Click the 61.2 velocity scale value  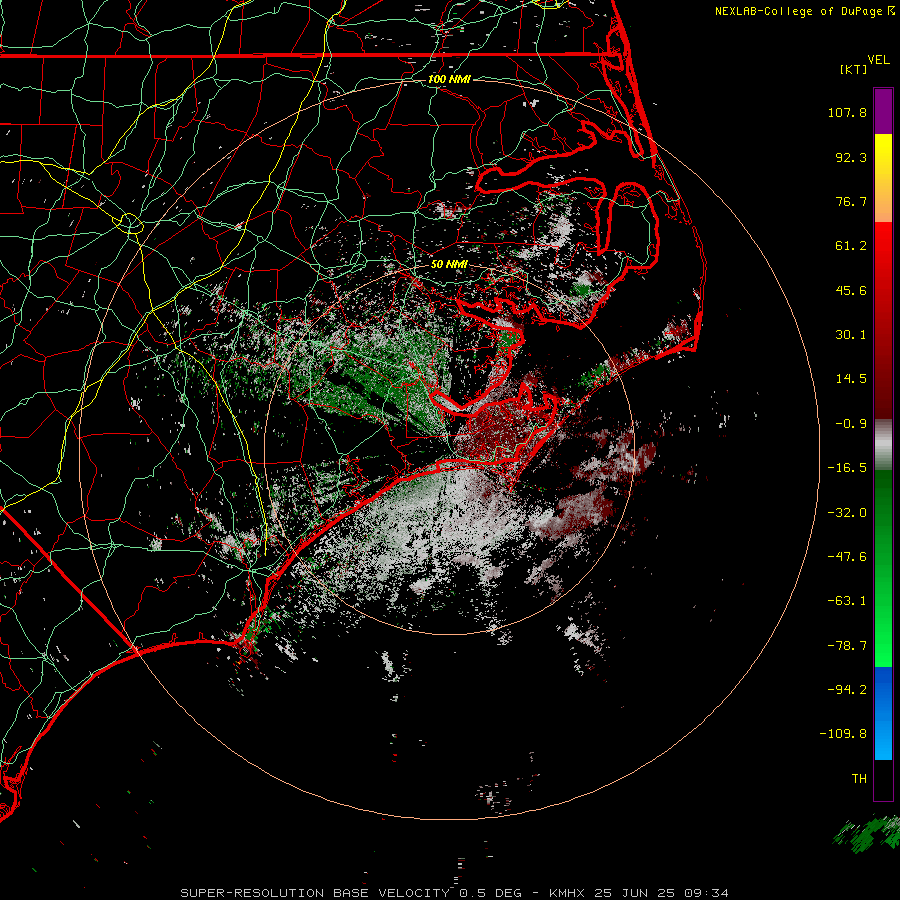coord(851,246)
